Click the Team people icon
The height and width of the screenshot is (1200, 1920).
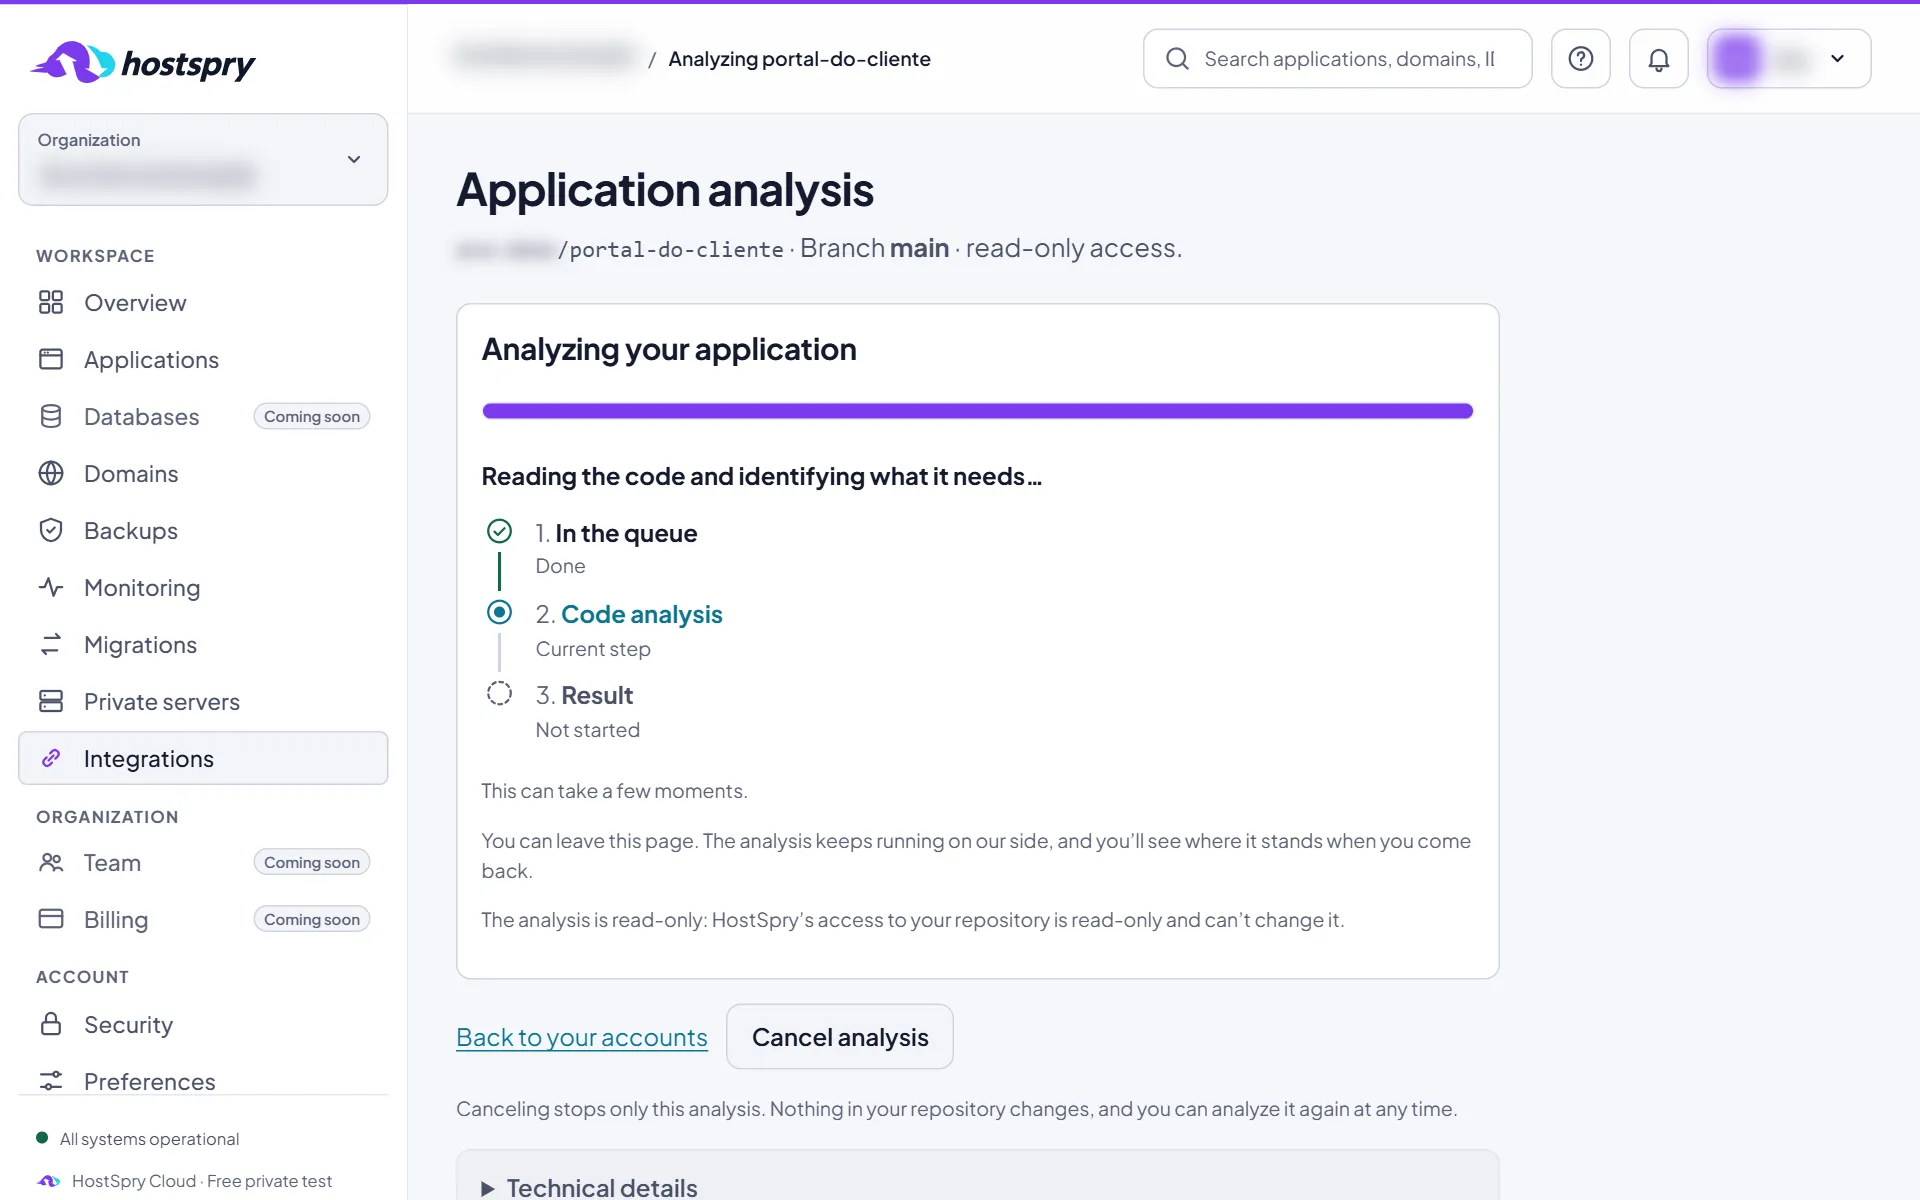(x=51, y=862)
